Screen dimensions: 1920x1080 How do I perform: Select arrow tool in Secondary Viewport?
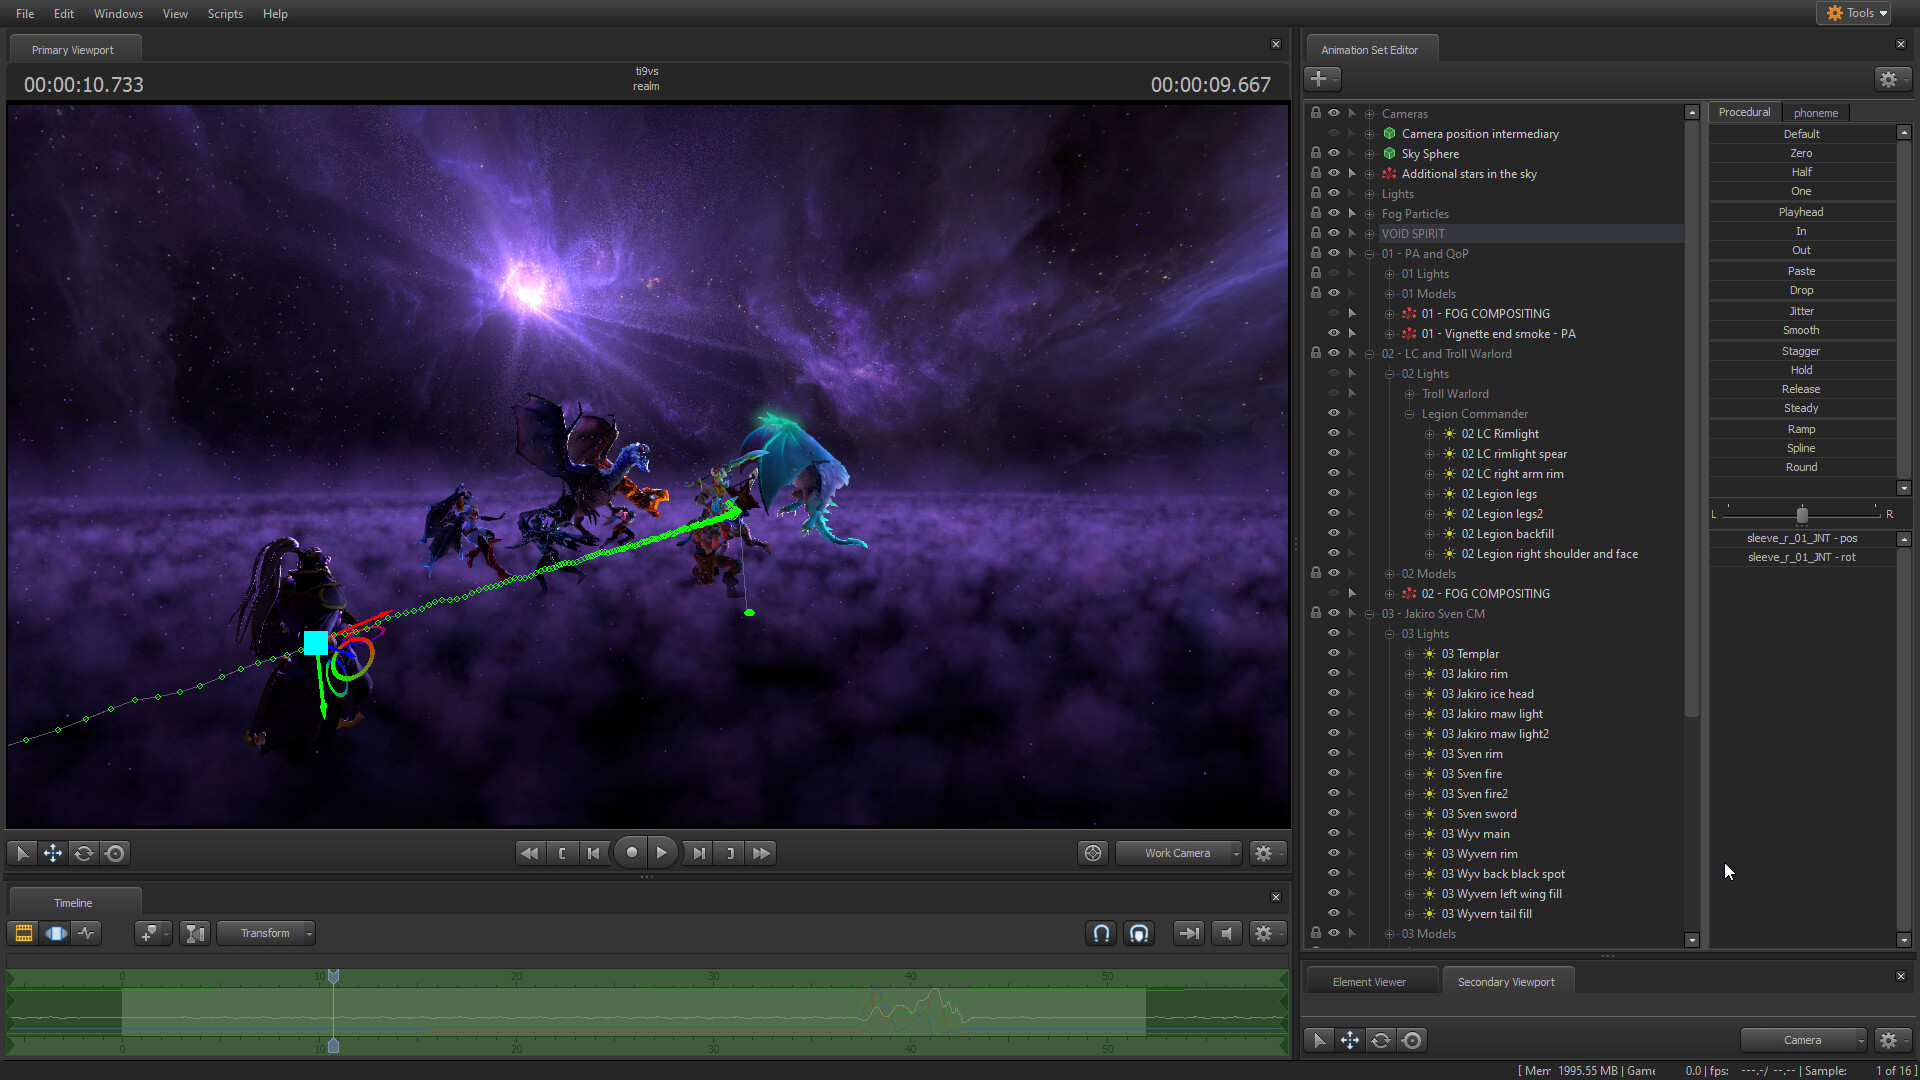(1319, 1040)
